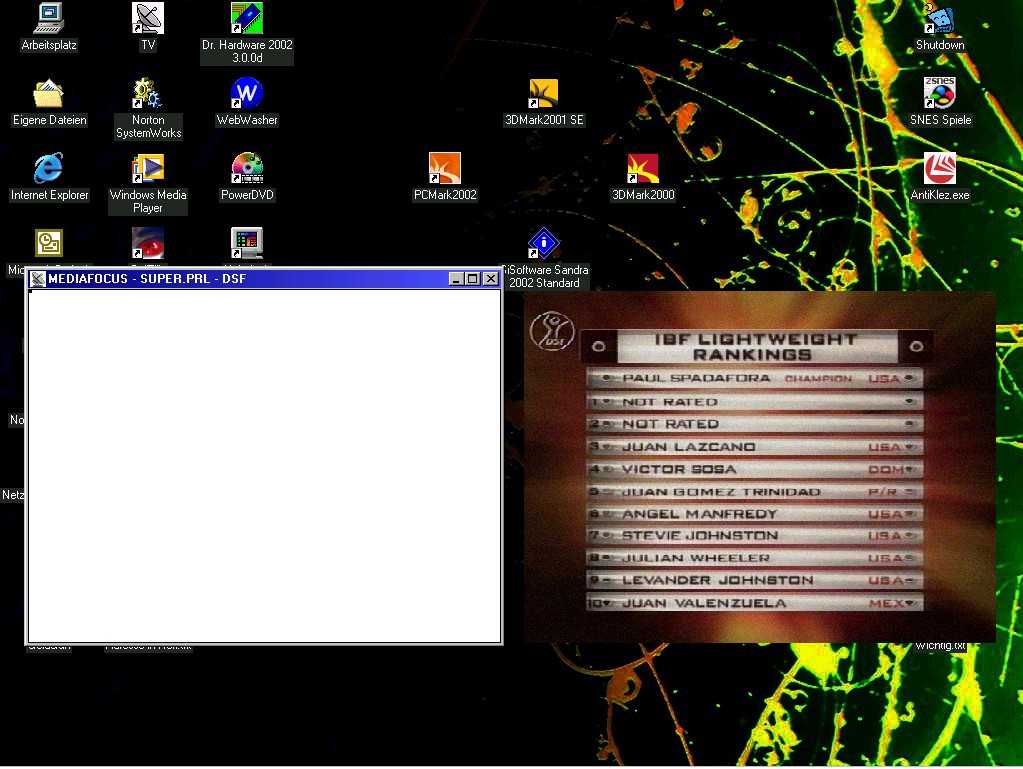
Task: Click the IBF Lightweight Rankings video overlay
Action: coord(759,466)
